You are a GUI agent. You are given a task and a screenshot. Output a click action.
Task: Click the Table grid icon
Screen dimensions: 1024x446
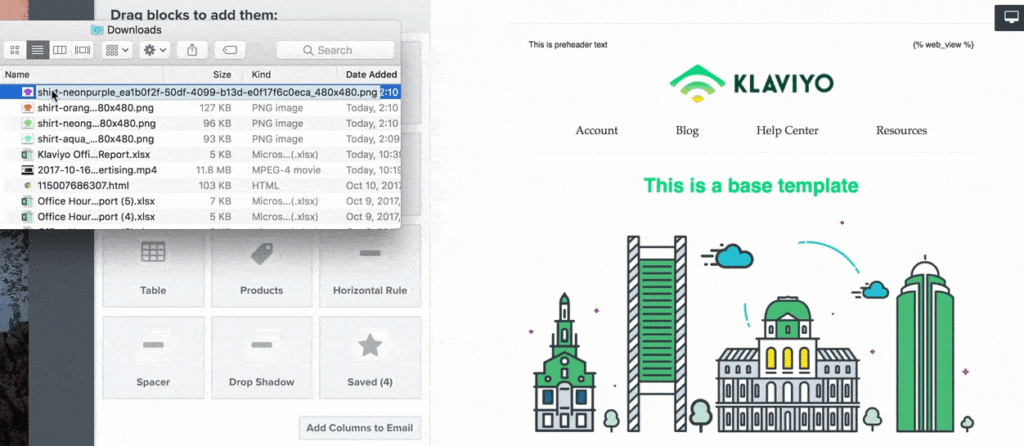point(153,252)
